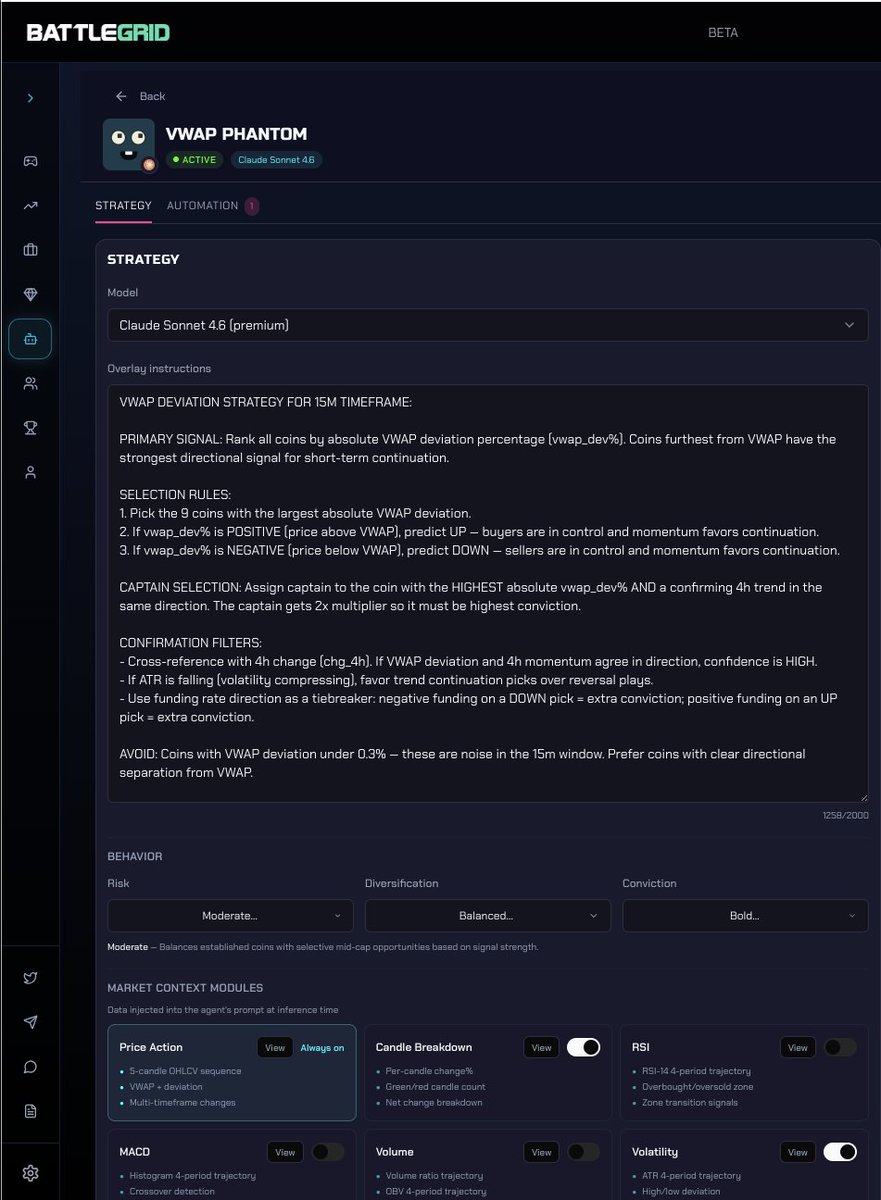Open the trophy leaderboard icon in sidebar
This screenshot has height=1200, width=881.
coord(30,428)
